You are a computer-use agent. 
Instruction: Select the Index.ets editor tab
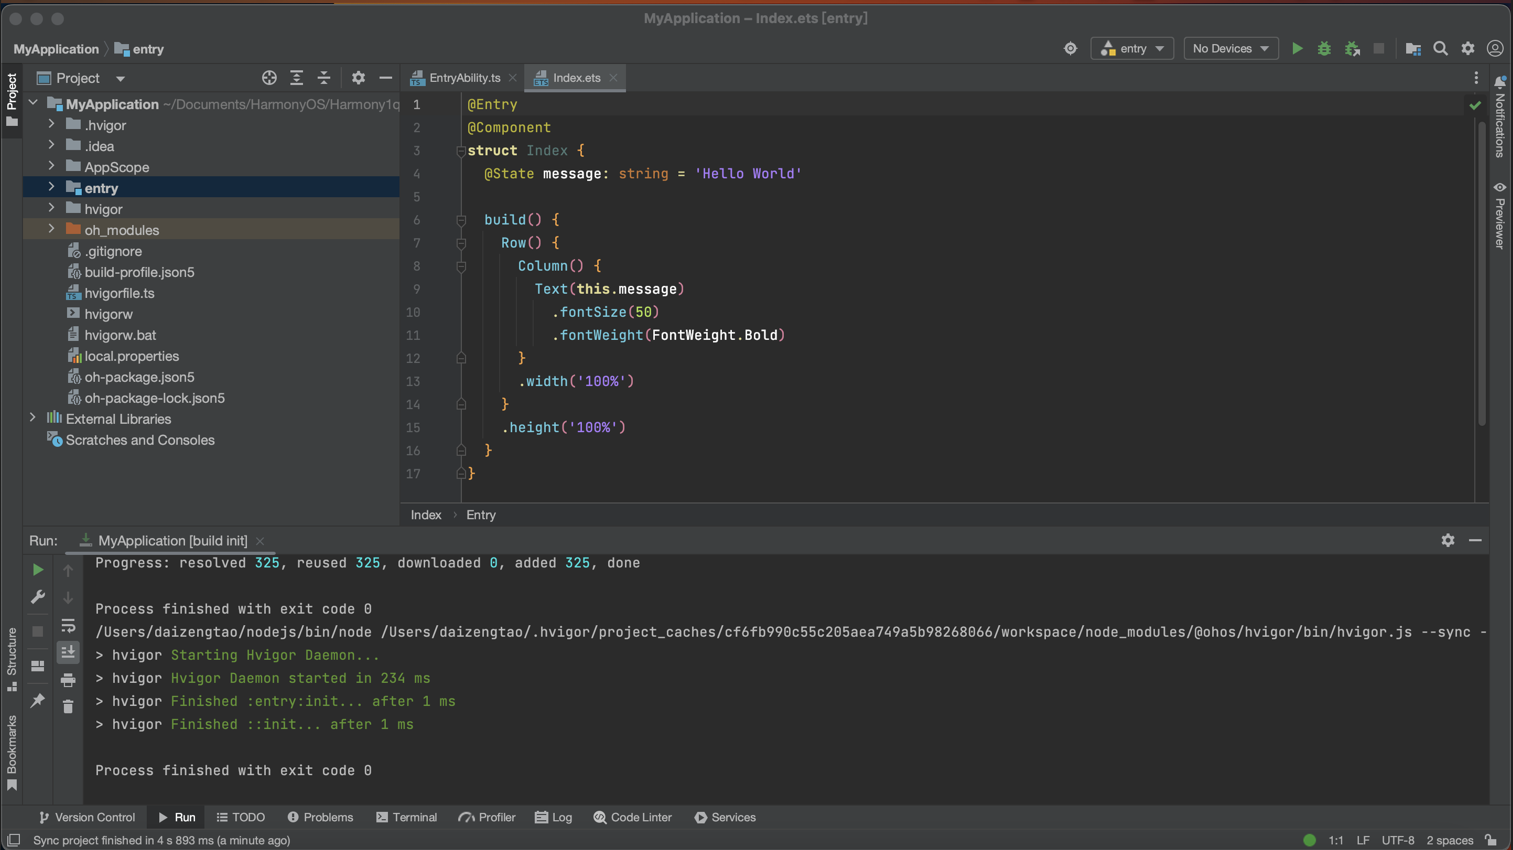pos(577,78)
